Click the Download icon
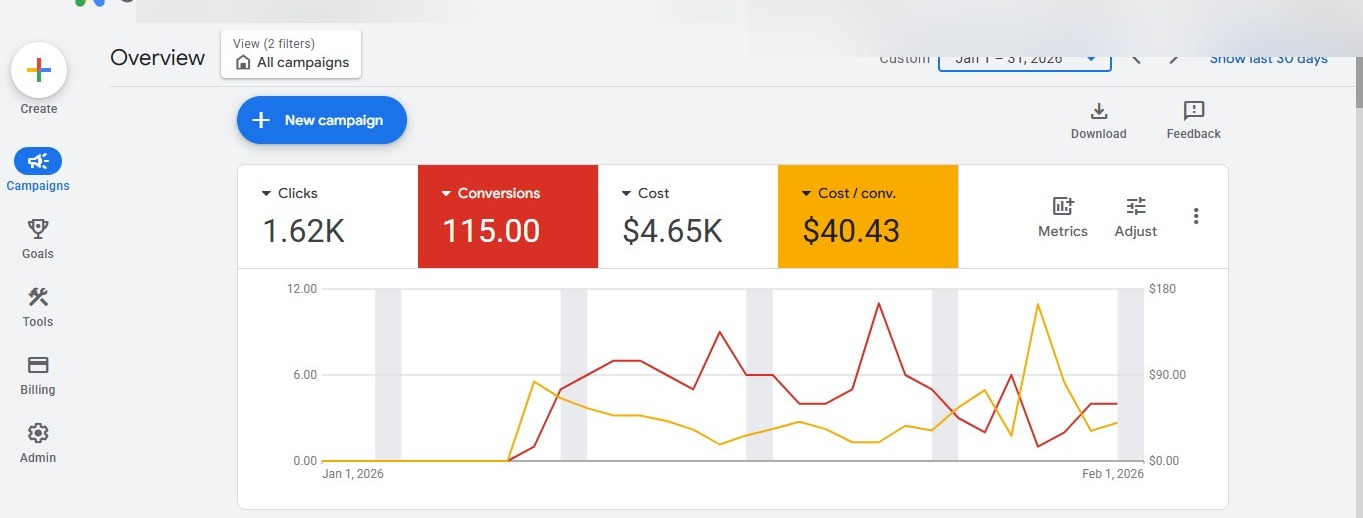Screen dimensions: 1363x518 pos(1098,111)
